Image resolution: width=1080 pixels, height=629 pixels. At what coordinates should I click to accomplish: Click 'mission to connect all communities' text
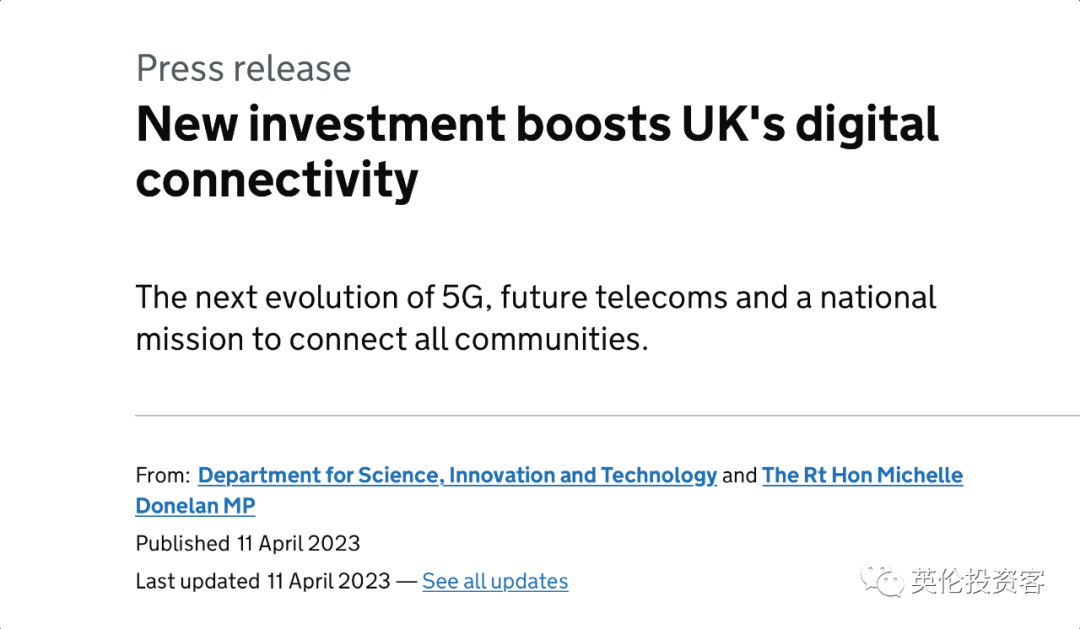click(x=392, y=339)
